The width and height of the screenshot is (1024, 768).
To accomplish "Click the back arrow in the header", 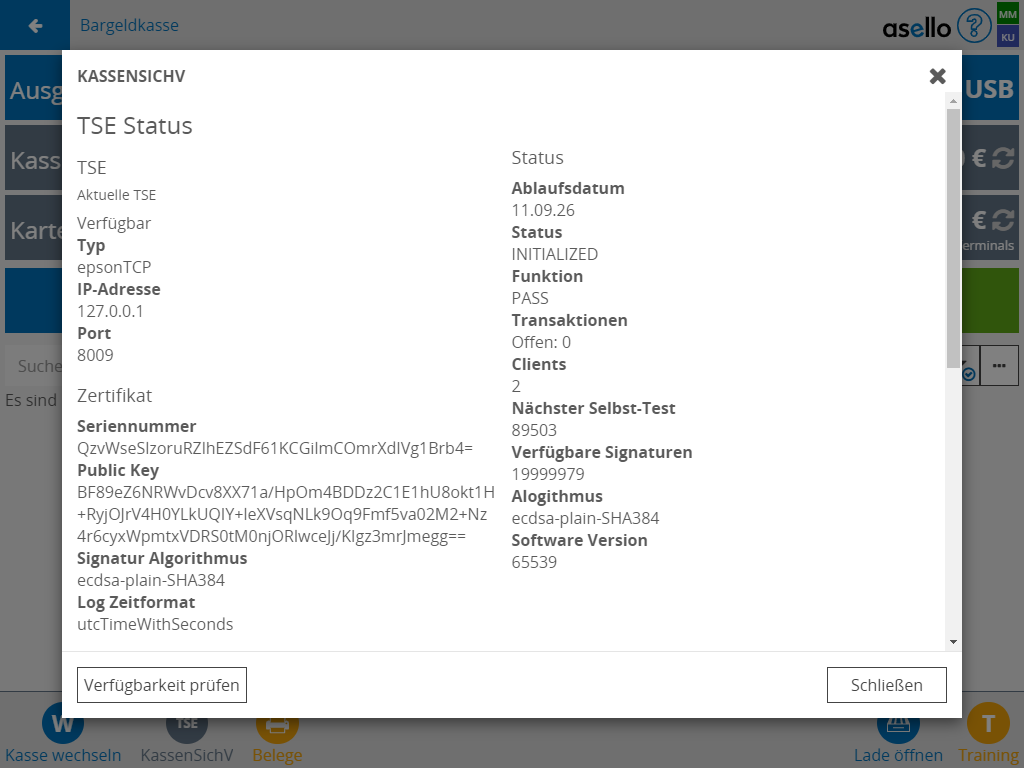I will (35, 25).
